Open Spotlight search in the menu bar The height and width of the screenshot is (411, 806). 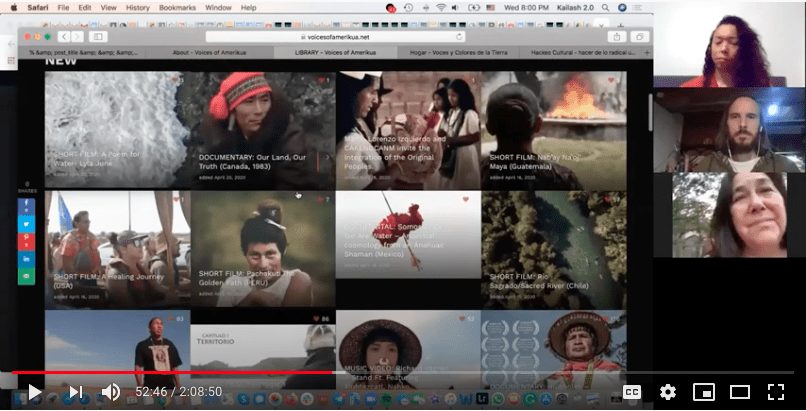tap(606, 8)
